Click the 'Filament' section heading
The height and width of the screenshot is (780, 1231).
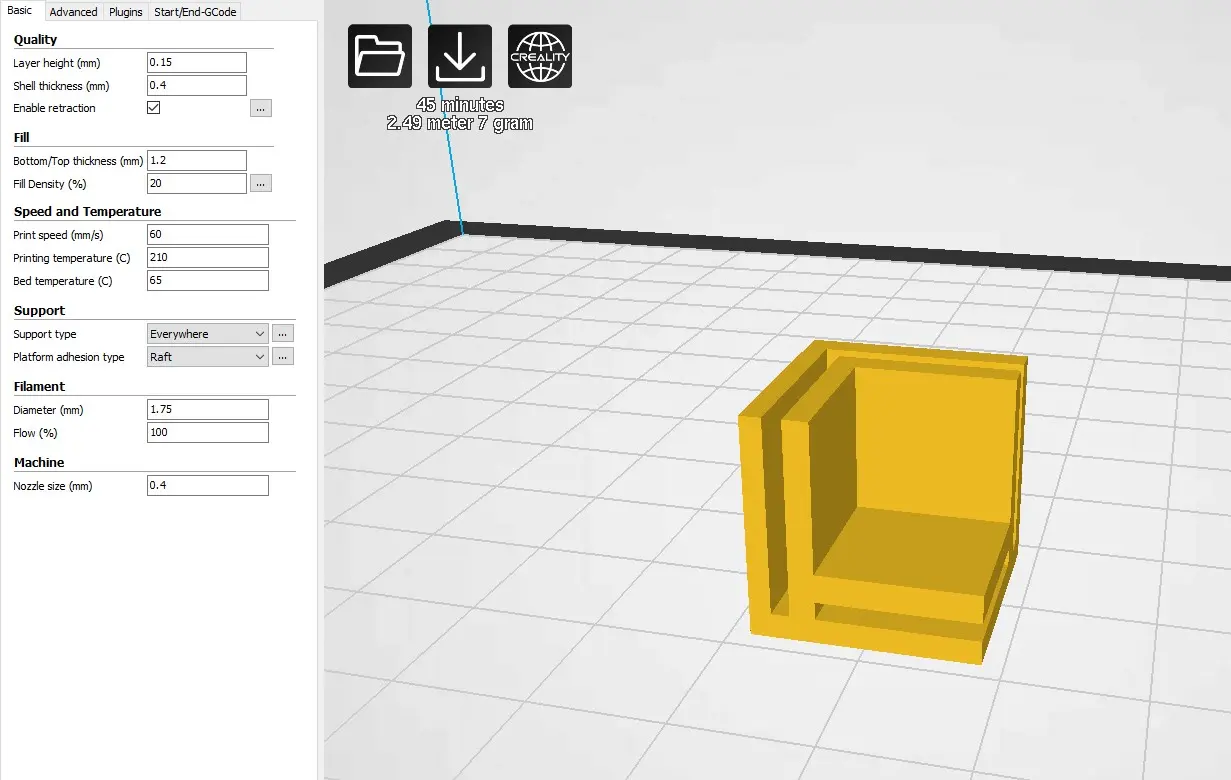click(x=39, y=386)
